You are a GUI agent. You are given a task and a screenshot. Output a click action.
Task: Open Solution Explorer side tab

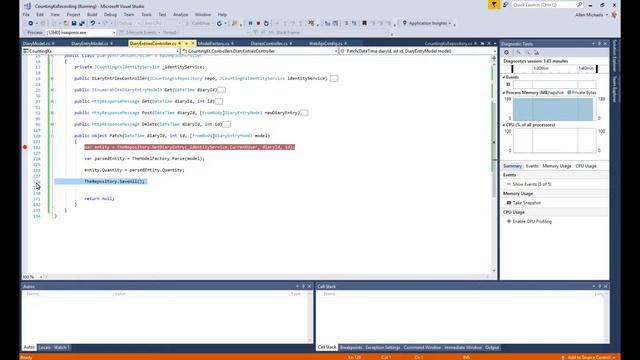coord(614,56)
